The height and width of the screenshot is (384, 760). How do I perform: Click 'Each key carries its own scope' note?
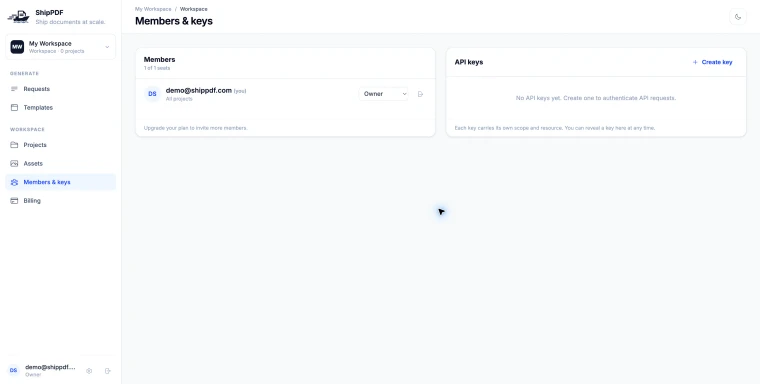555,128
